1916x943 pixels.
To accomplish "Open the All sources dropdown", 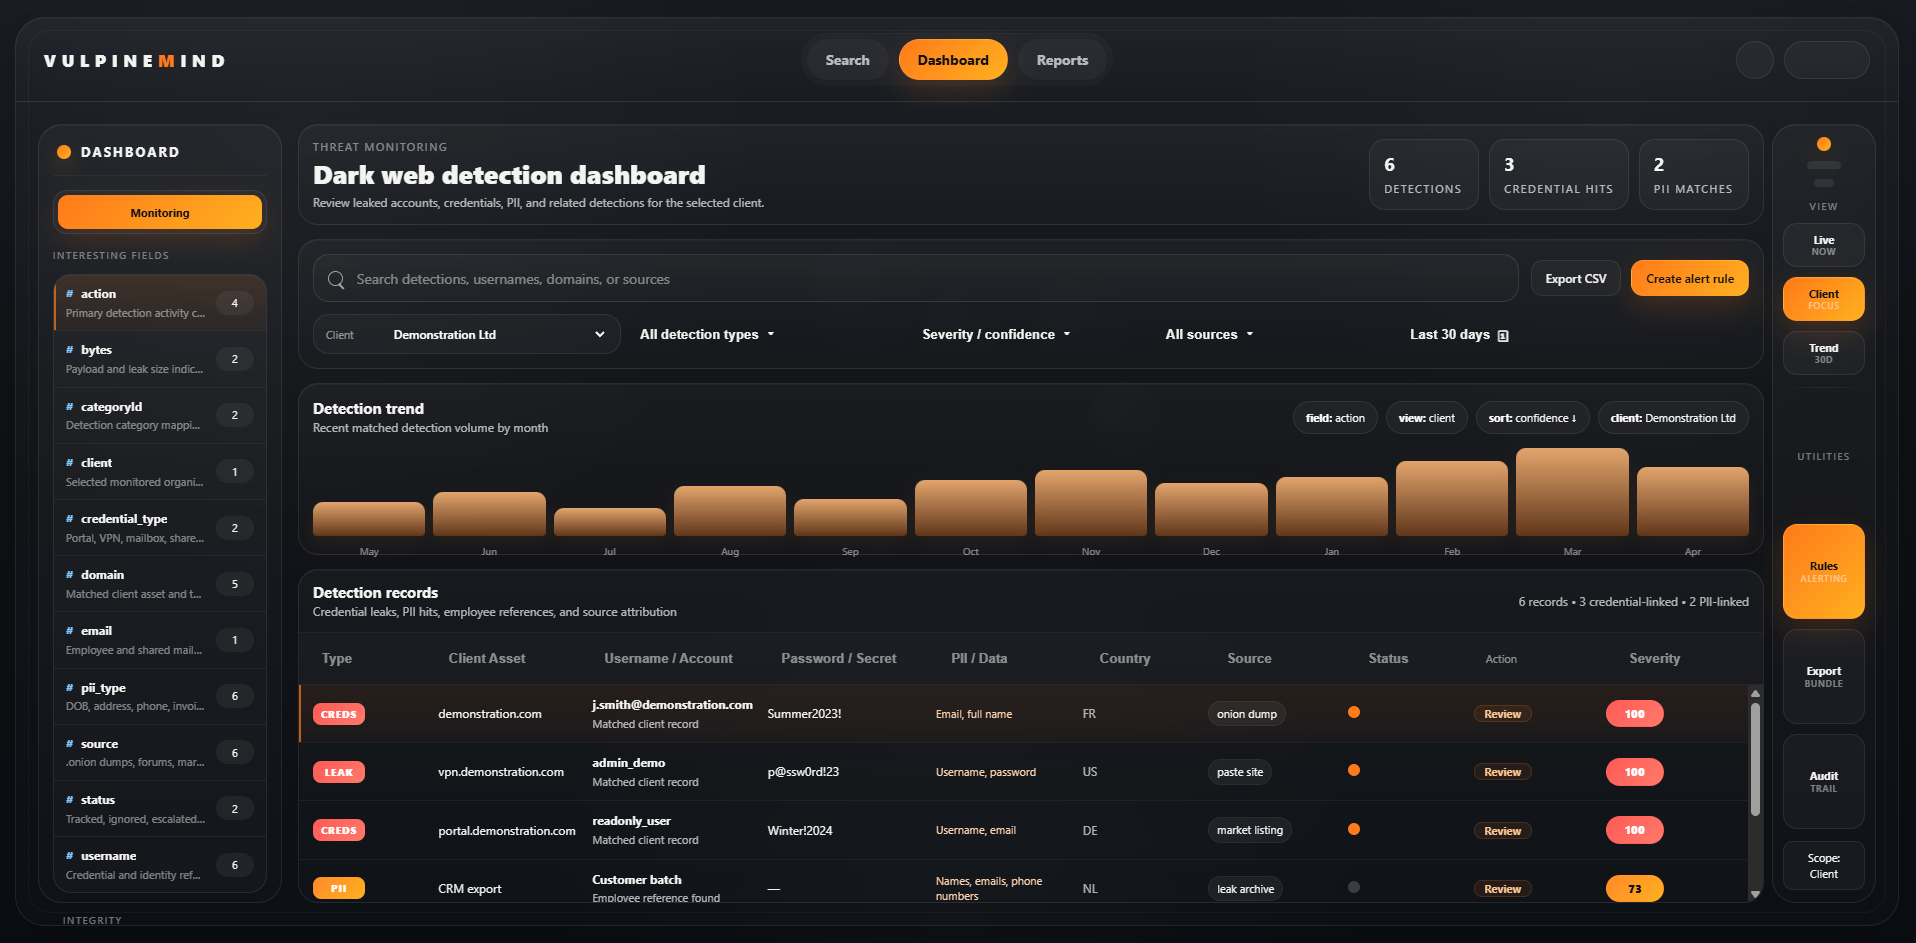I will point(1209,334).
